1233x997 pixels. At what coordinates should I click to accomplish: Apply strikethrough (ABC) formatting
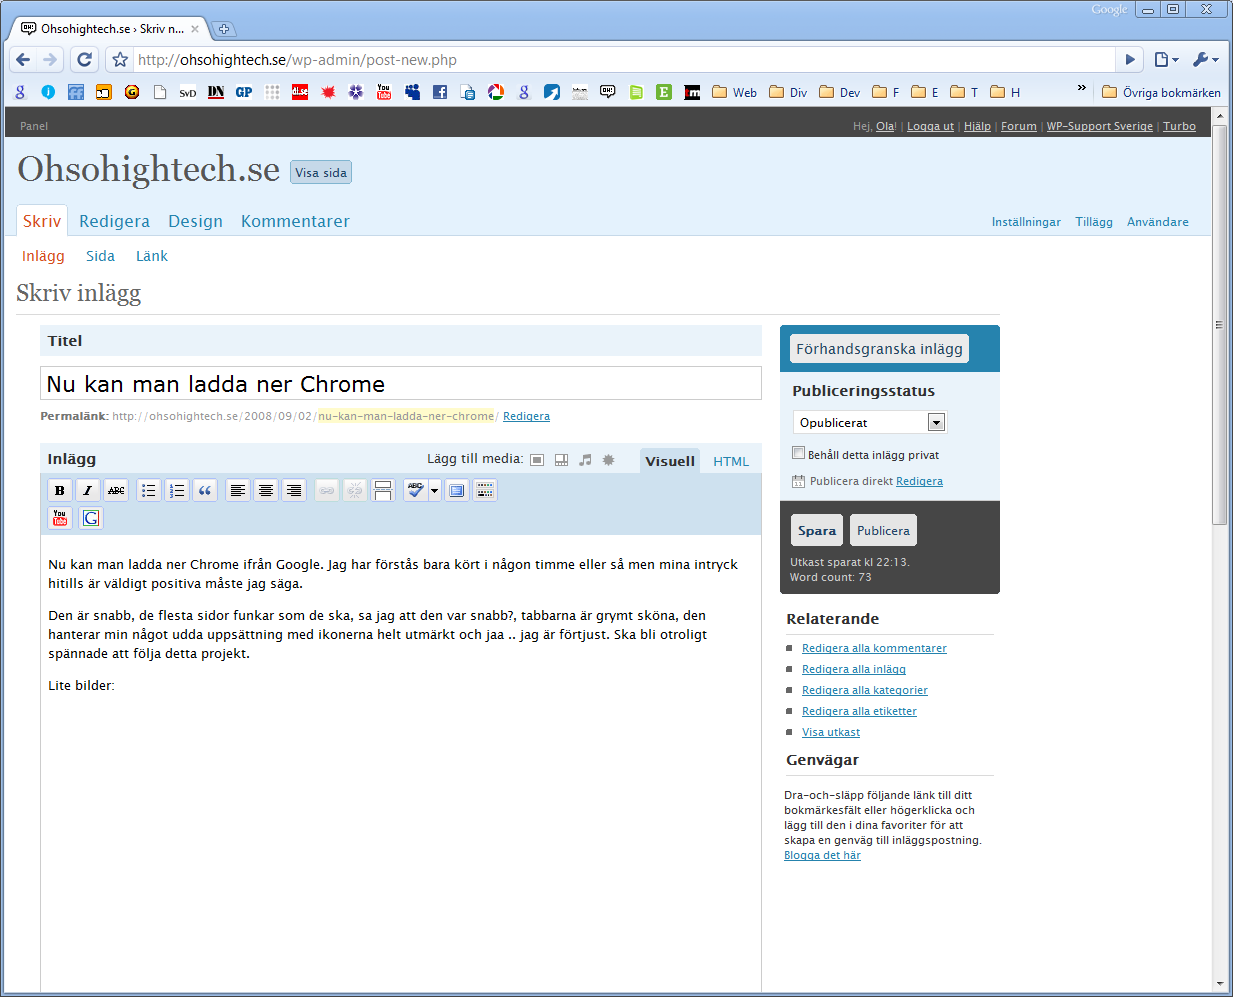[116, 490]
